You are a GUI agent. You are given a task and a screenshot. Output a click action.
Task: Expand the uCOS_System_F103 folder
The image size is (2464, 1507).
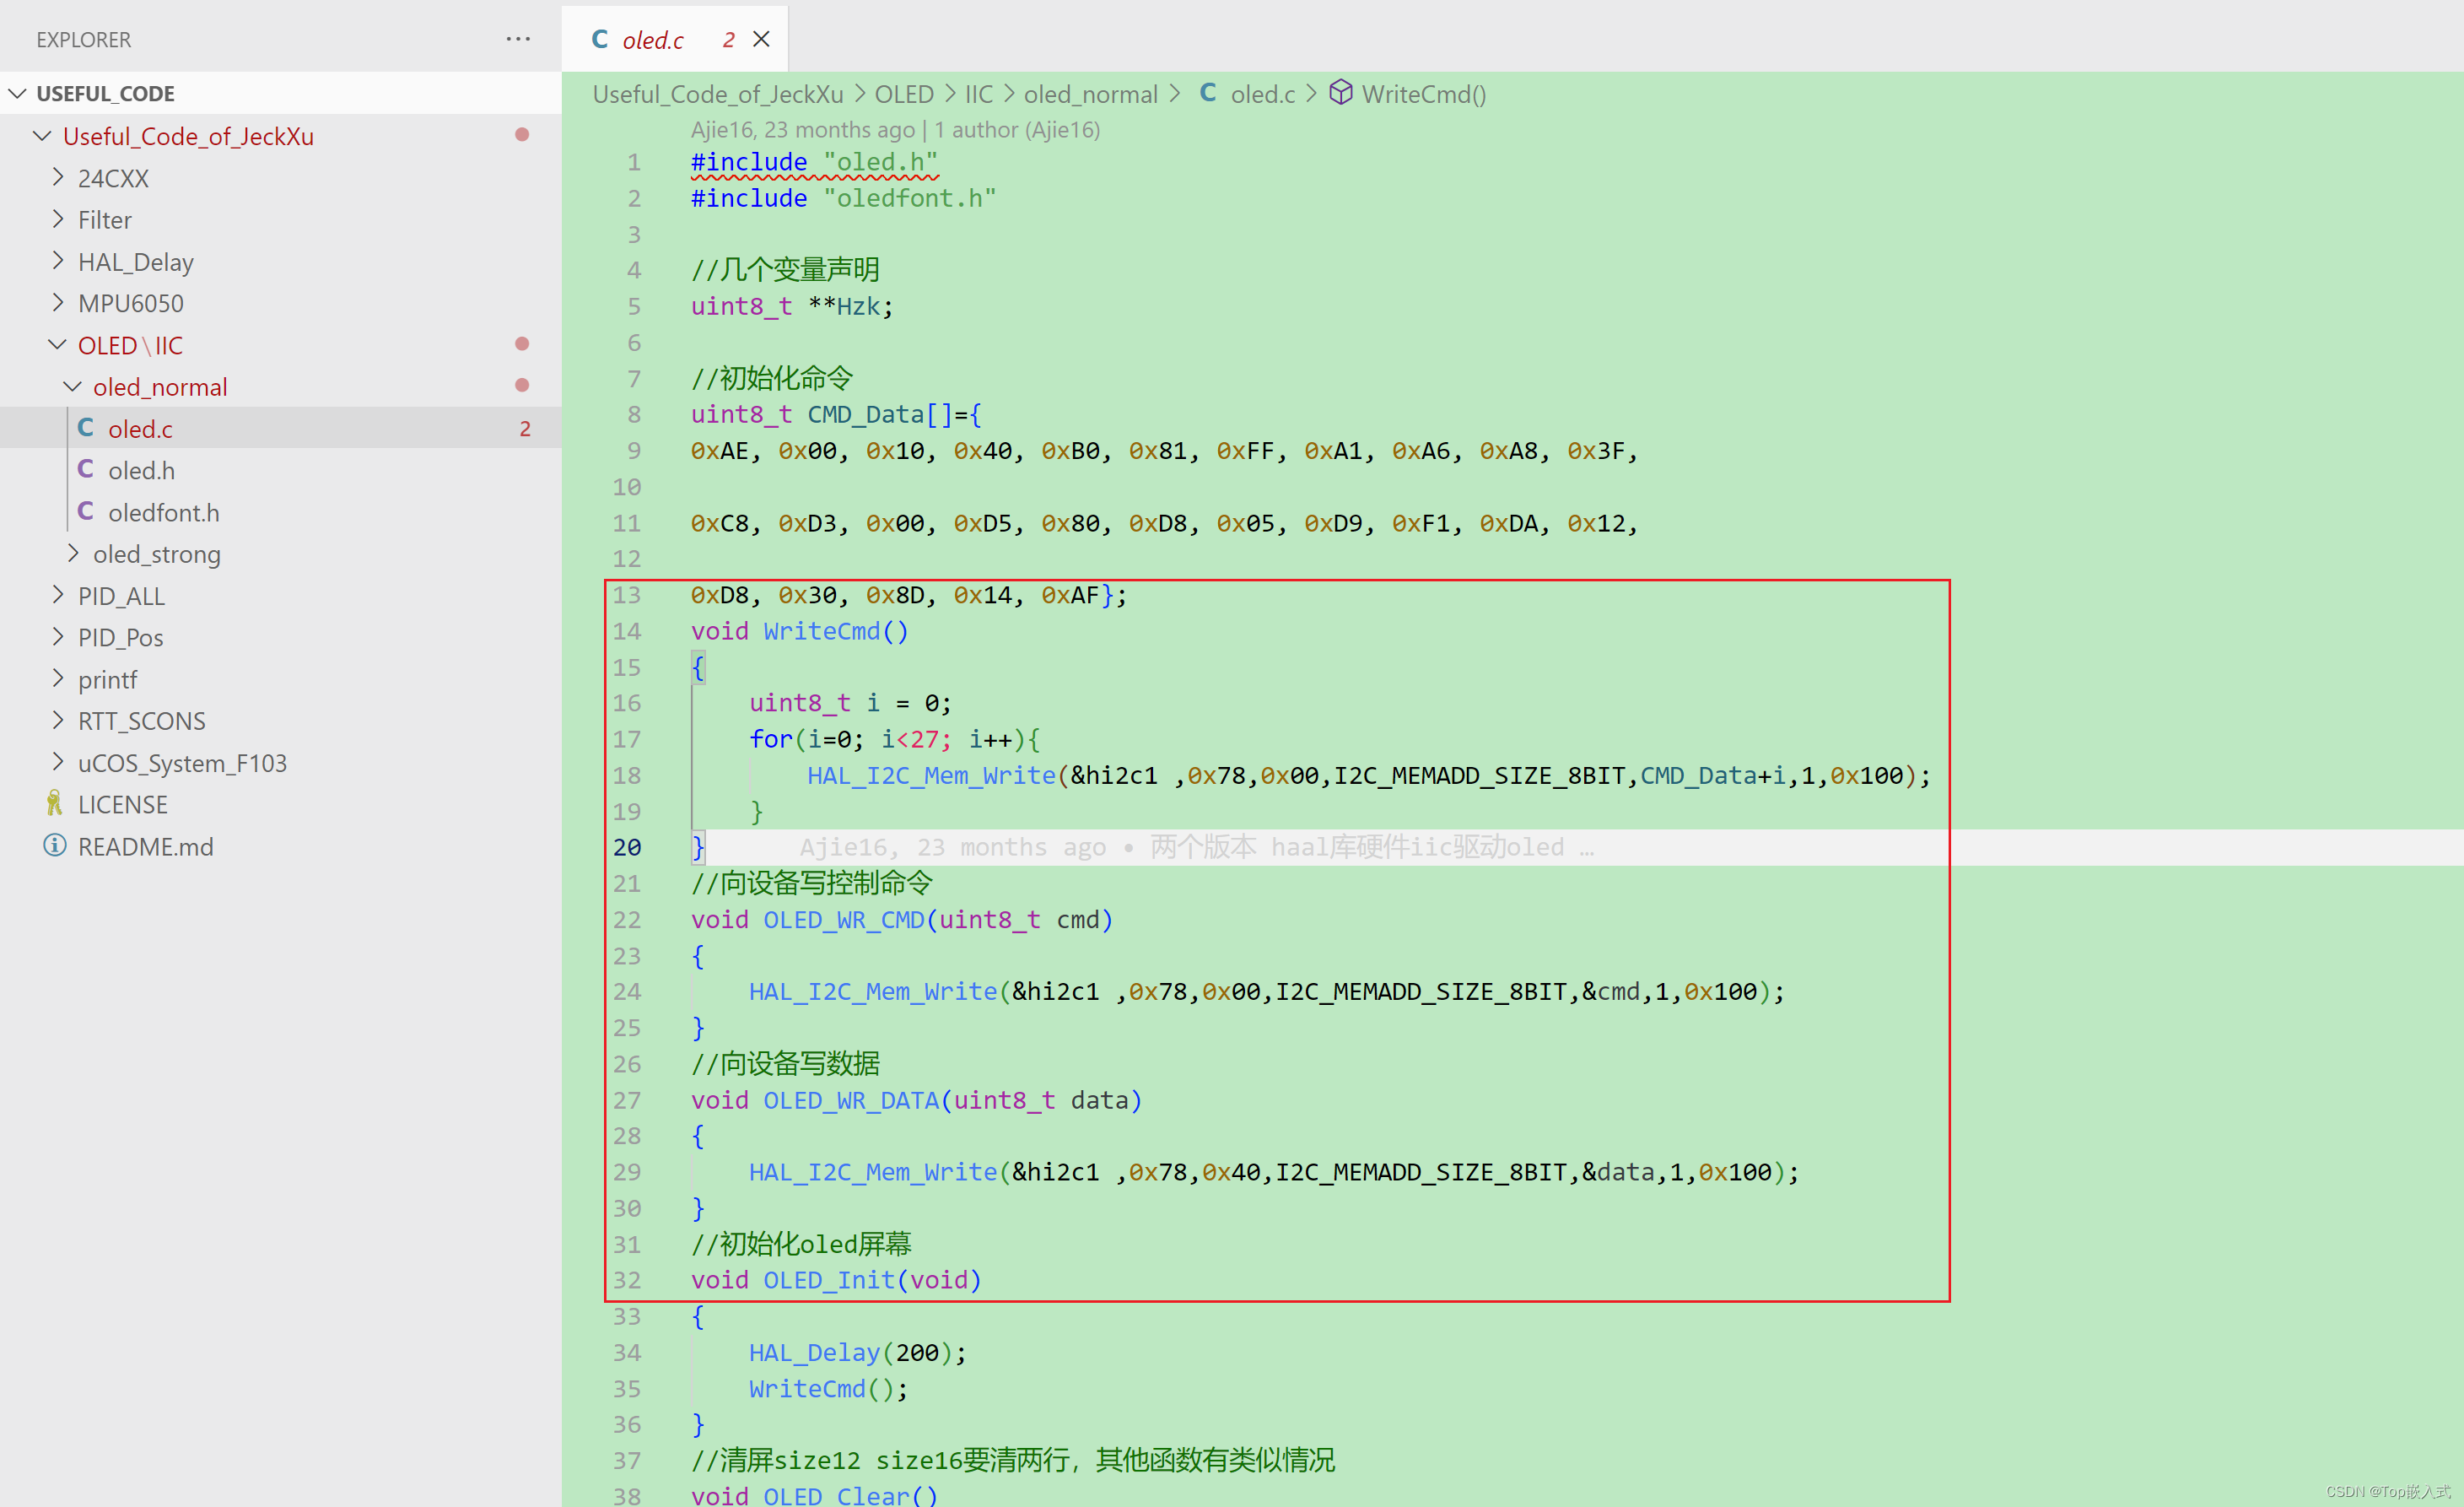point(182,763)
